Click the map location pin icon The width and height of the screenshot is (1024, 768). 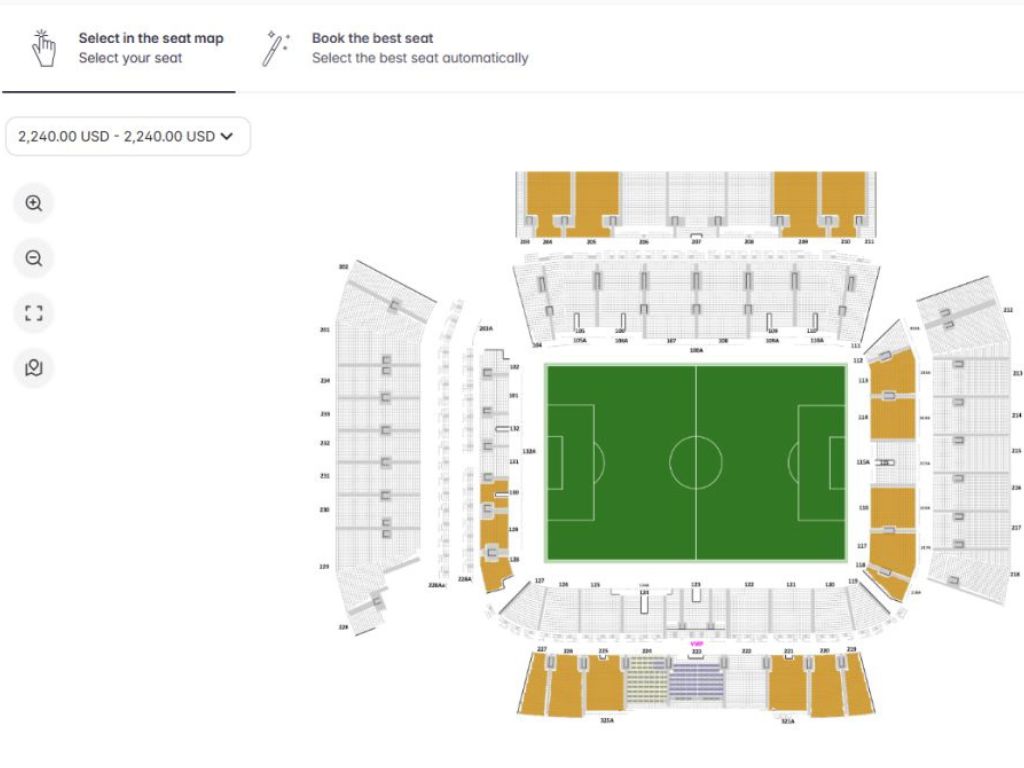coord(34,368)
